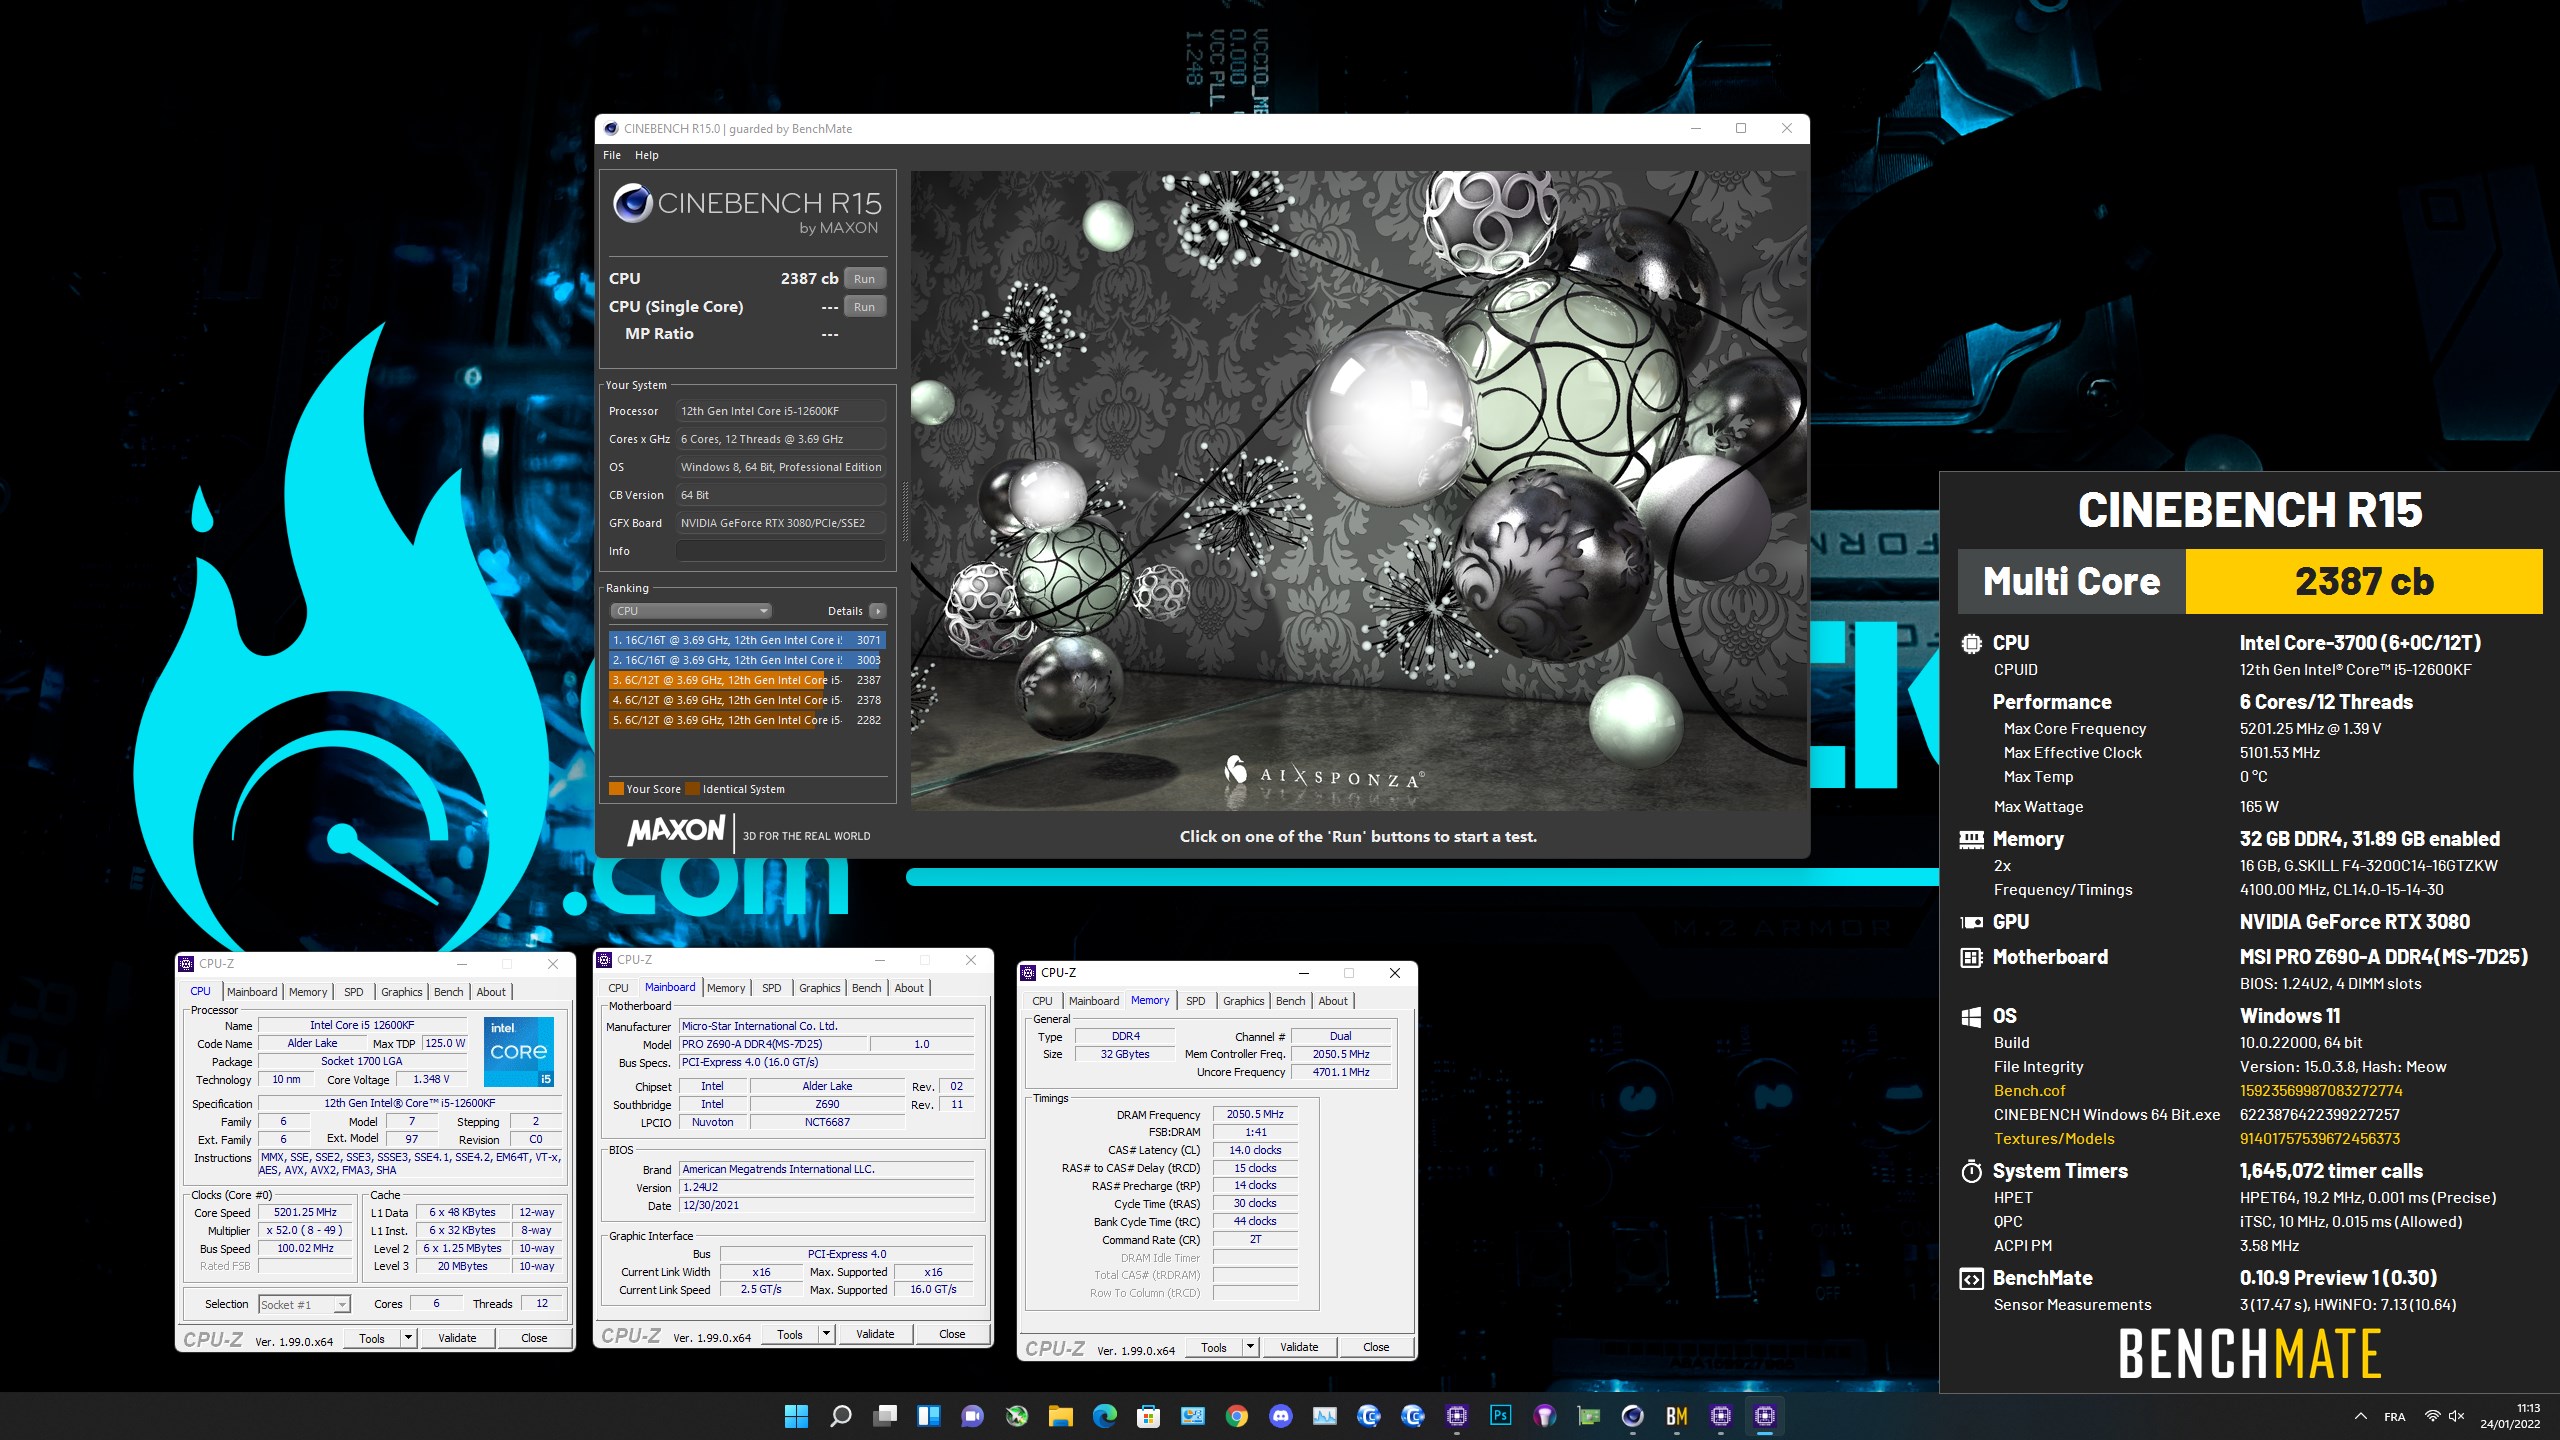Run the CPU multi-core test
This screenshot has width=2560, height=1440.
(865, 279)
